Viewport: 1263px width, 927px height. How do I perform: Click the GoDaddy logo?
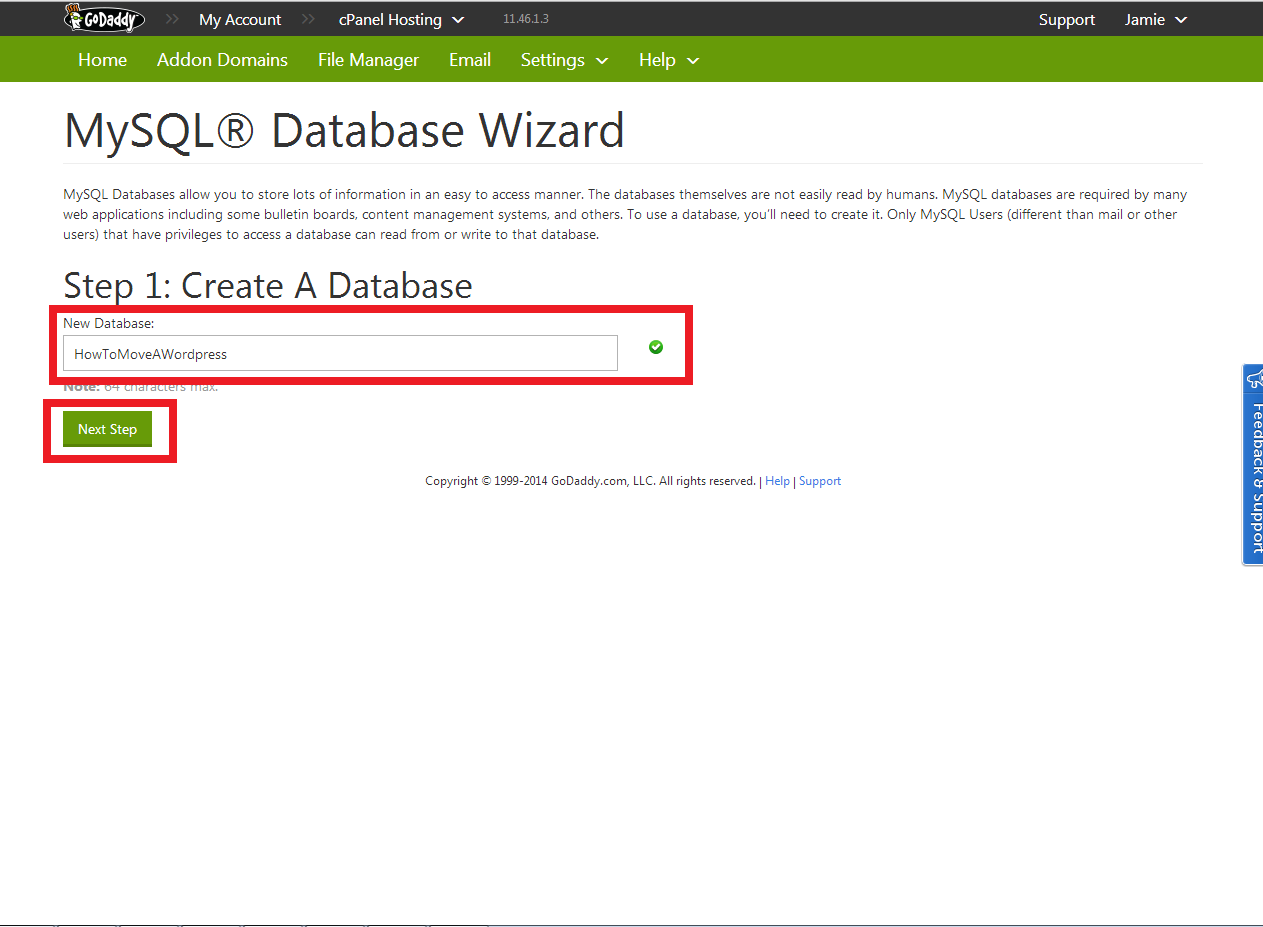coord(104,18)
